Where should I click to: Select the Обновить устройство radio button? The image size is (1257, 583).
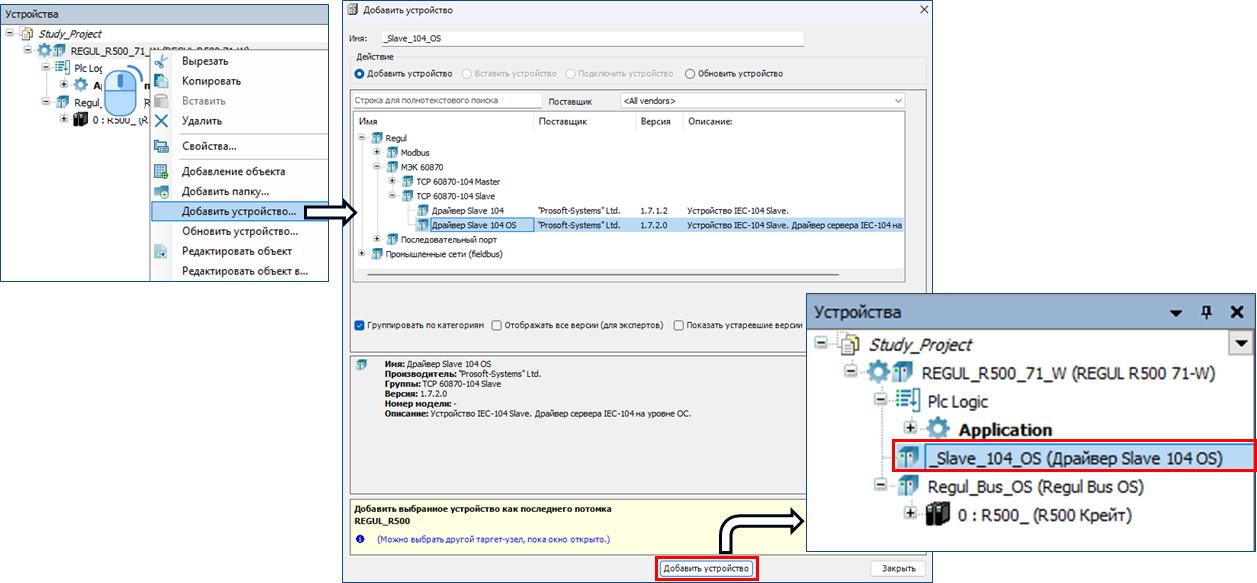point(690,74)
